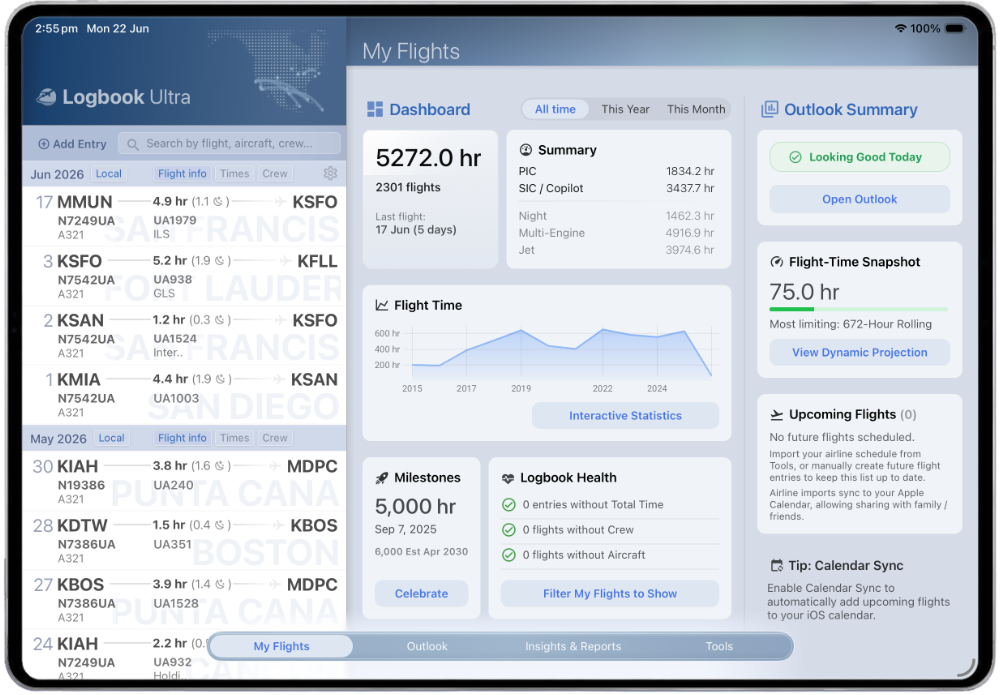
Task: Click the plus icon beside Add Entry
Action: 43,144
